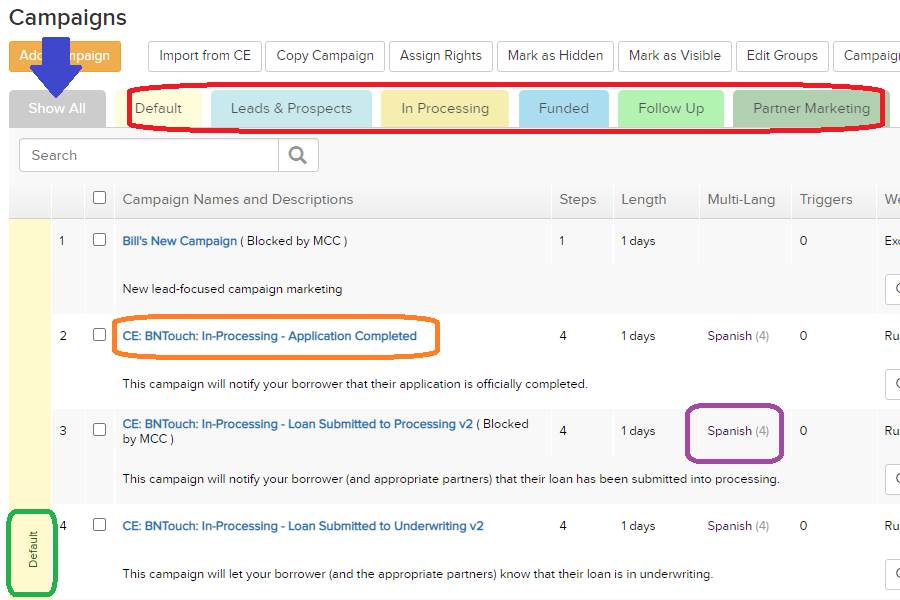Click Import from CE button
900x600 pixels.
(205, 56)
